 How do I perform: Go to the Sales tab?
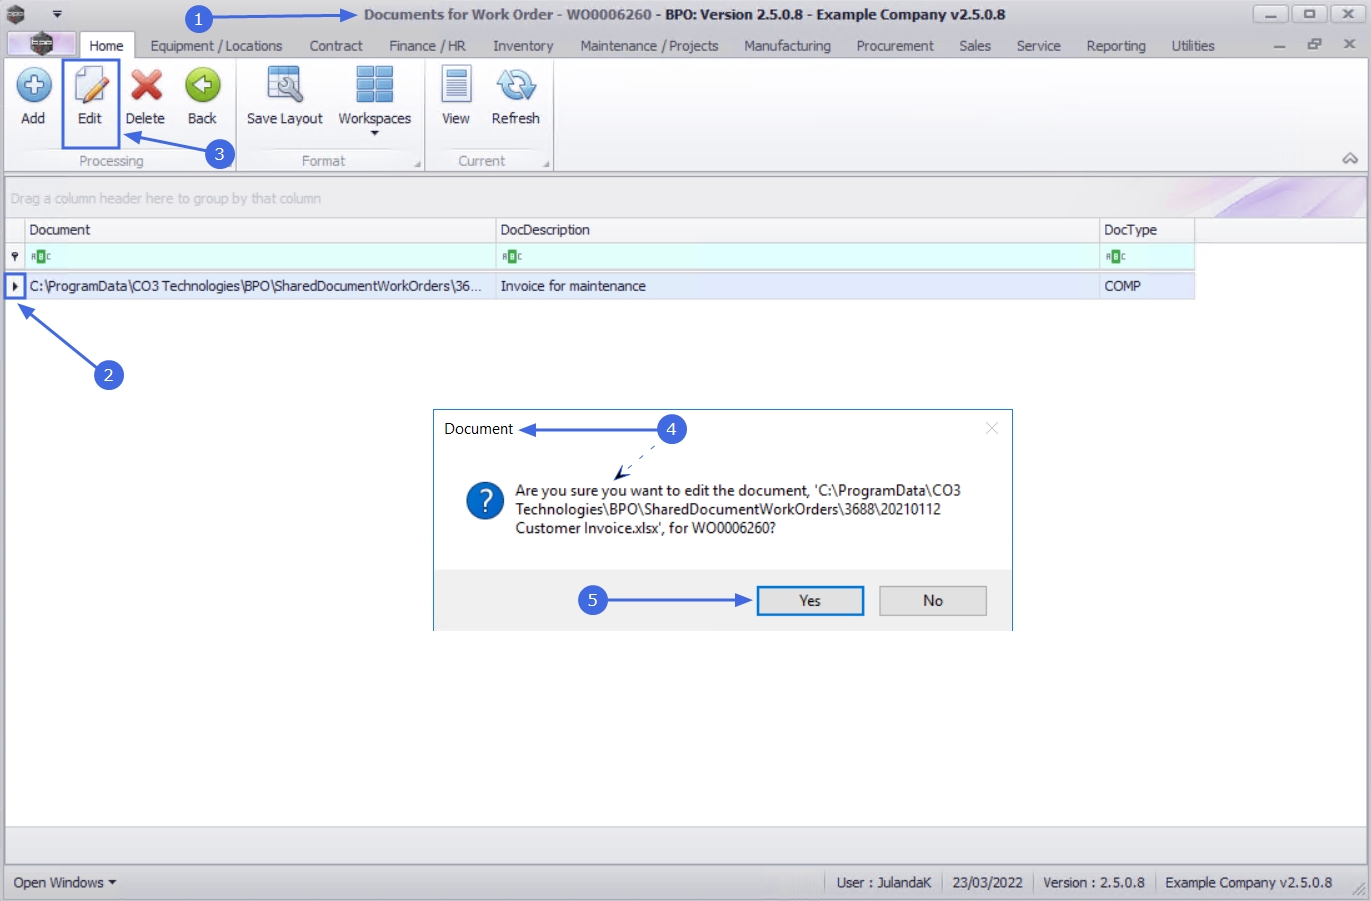pyautogui.click(x=975, y=46)
